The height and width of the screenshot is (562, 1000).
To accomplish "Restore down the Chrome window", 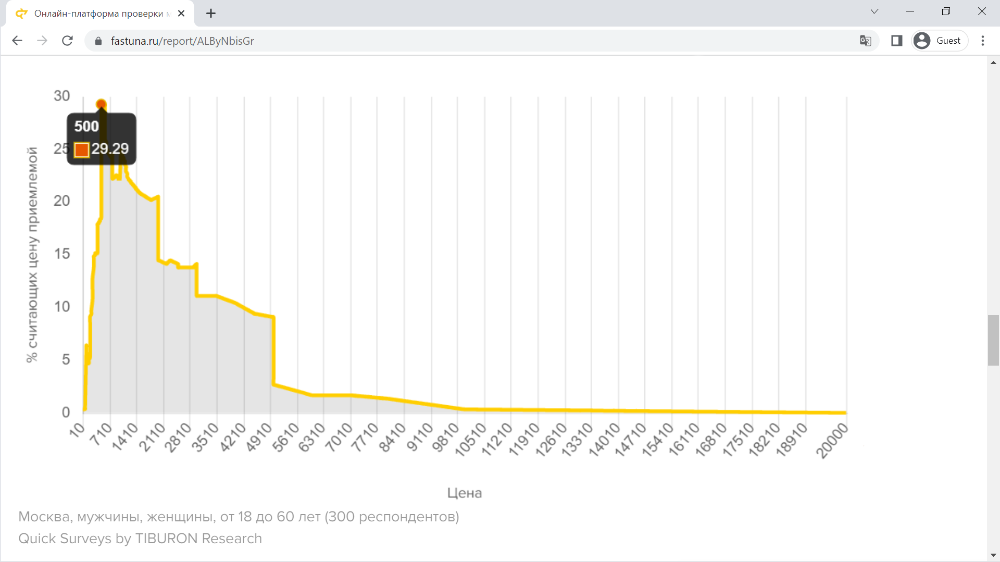I will (946, 11).
